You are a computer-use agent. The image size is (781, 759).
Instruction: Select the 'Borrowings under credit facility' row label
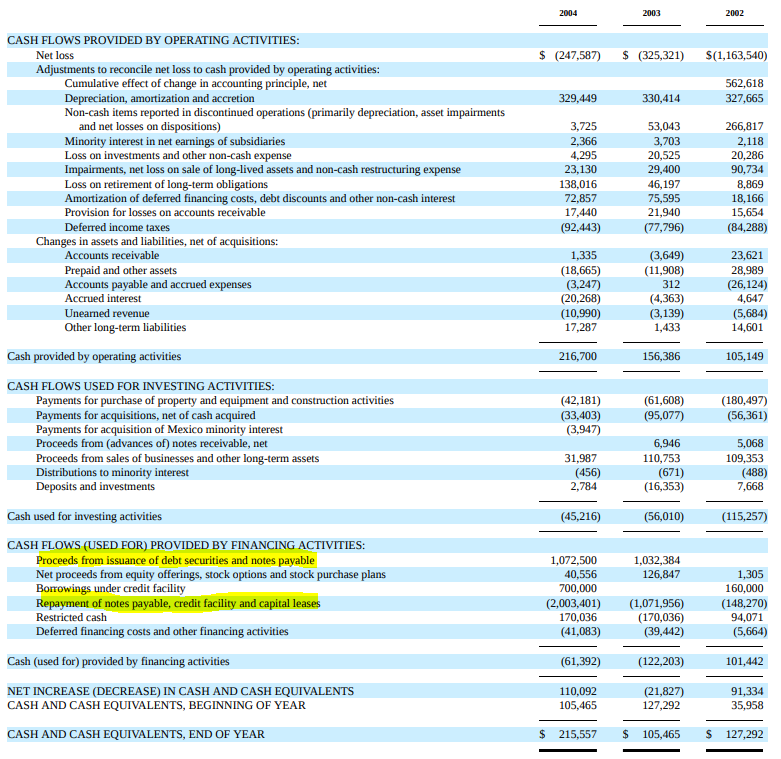pyautogui.click(x=110, y=589)
